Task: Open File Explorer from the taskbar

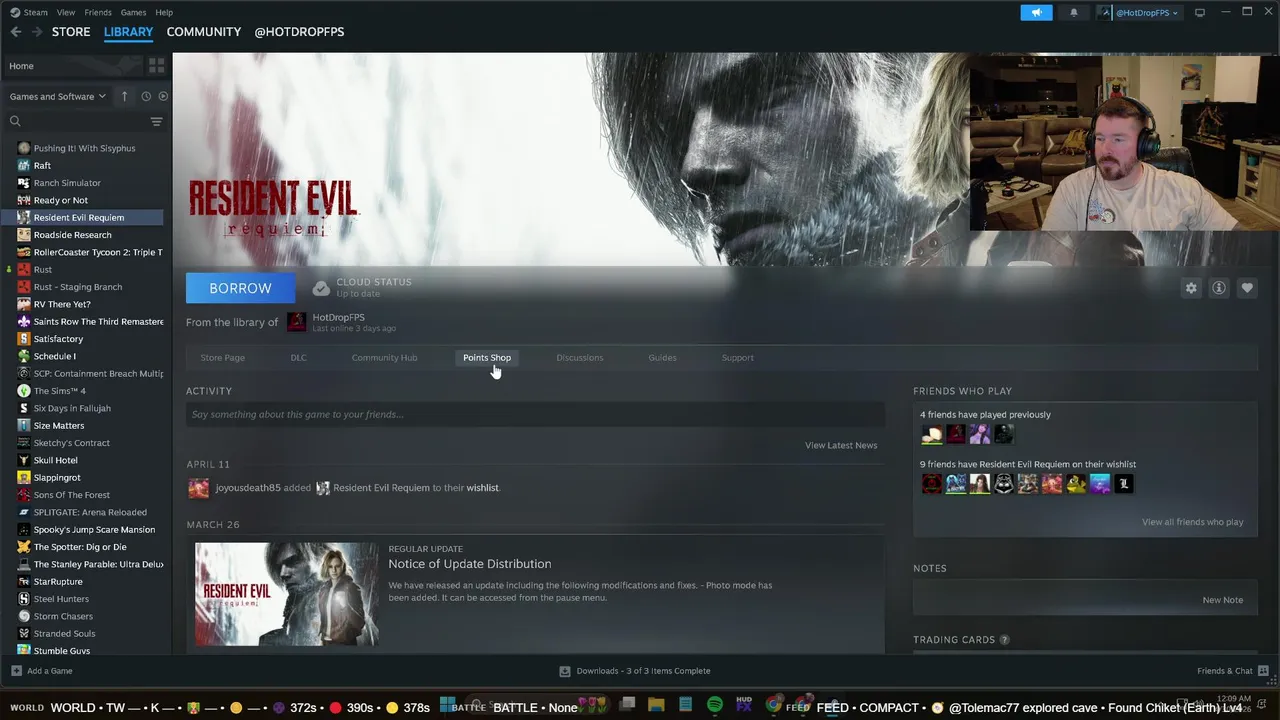Action: click(x=656, y=705)
